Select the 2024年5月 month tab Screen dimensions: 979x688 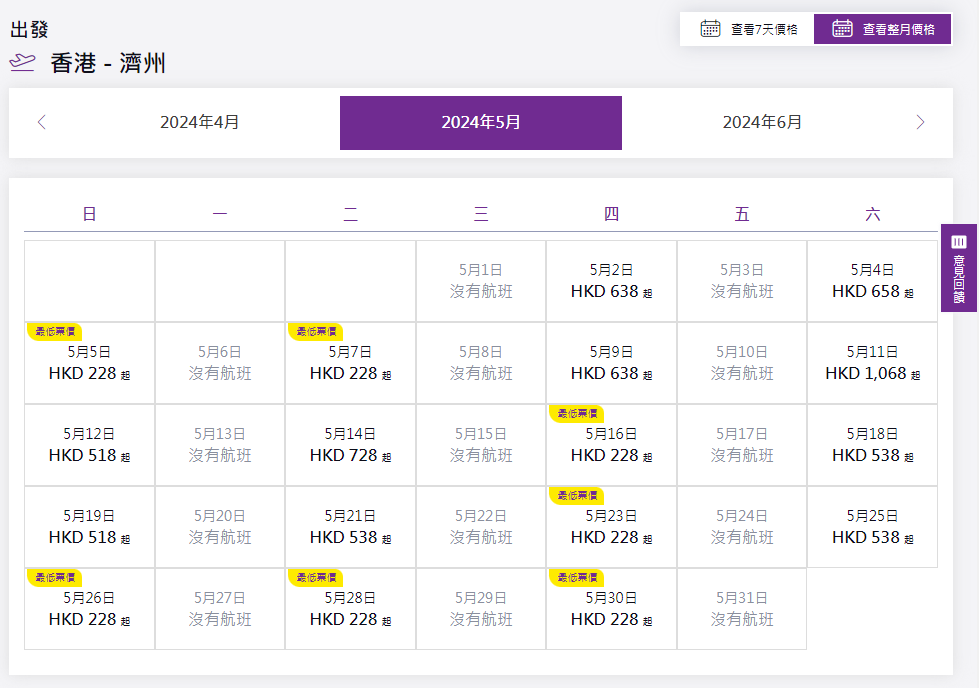[481, 123]
